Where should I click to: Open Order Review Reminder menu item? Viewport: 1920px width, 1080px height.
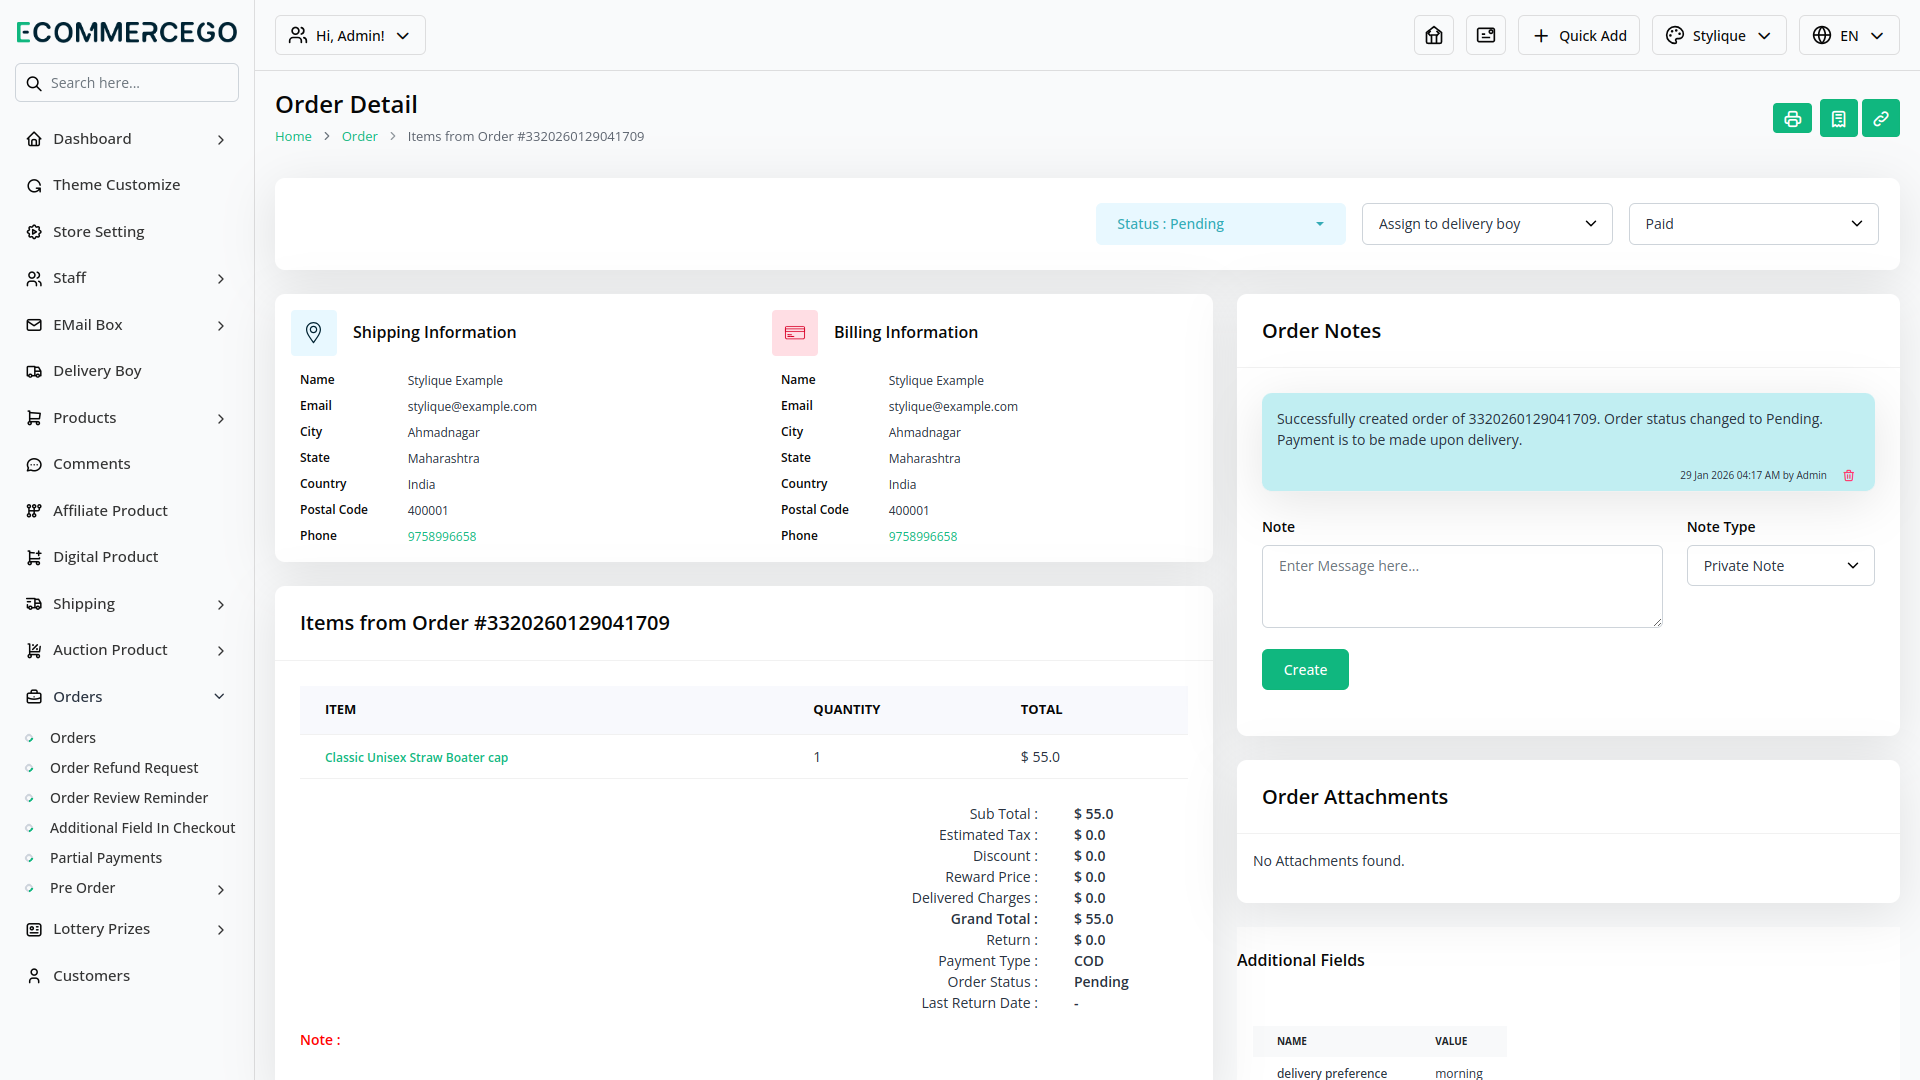(129, 798)
